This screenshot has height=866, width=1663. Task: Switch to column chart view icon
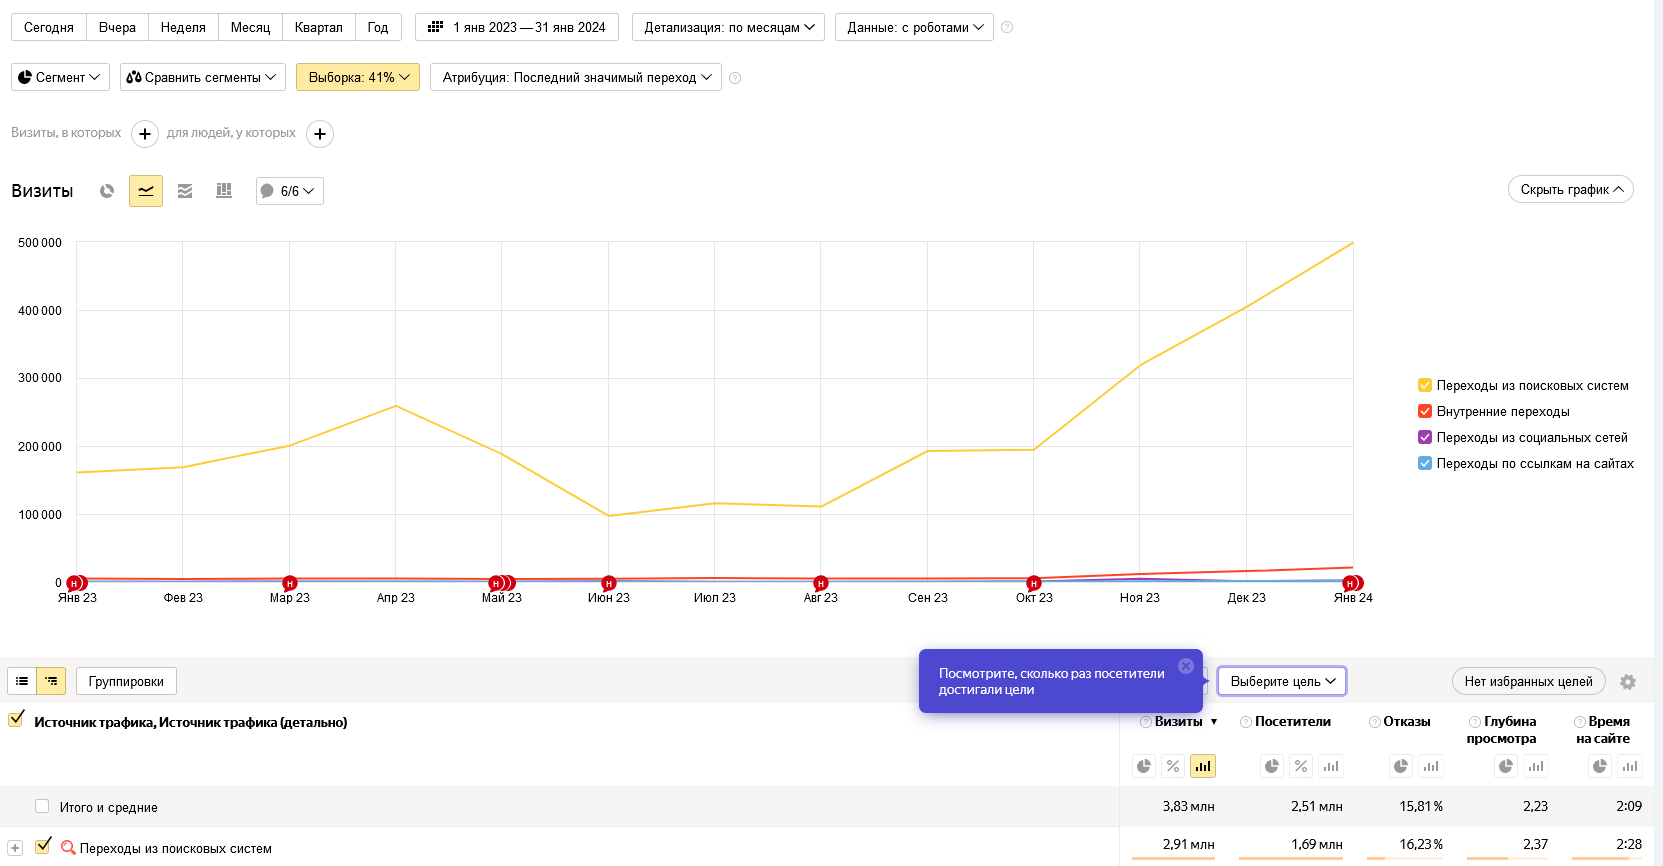pos(224,191)
